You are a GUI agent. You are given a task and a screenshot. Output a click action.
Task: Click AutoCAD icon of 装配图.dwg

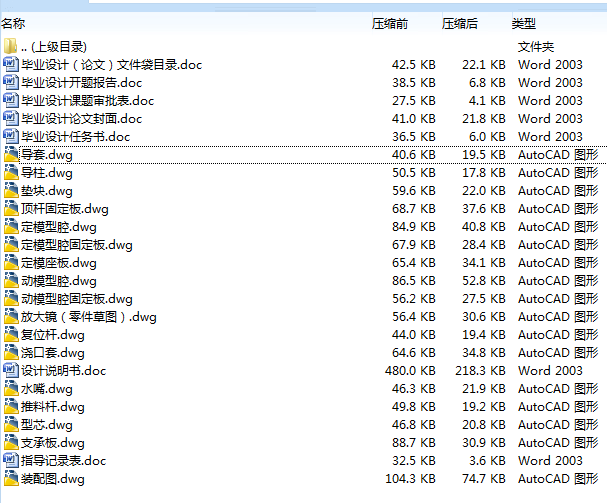tap(11, 478)
